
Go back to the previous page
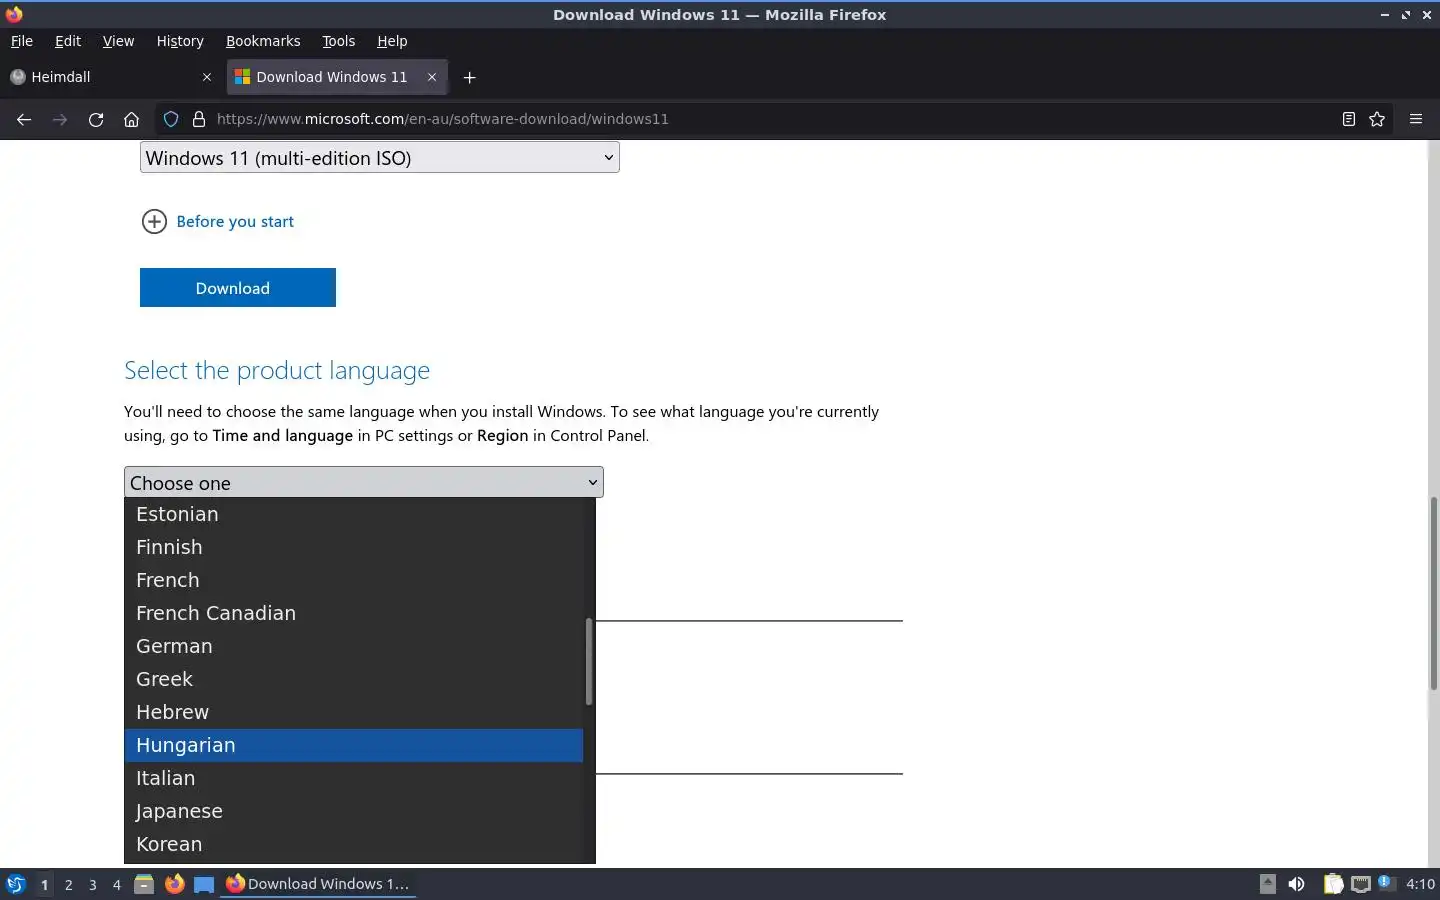tap(24, 119)
